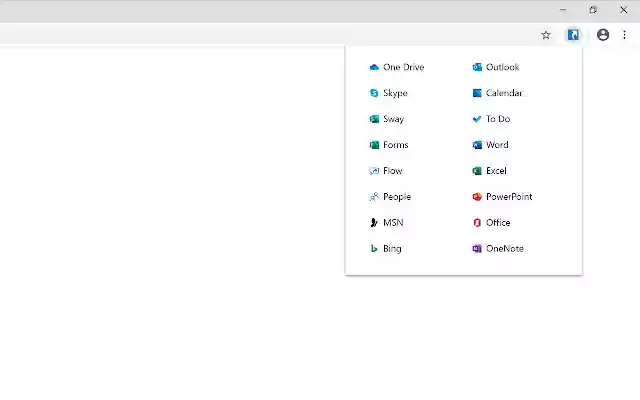The image size is (640, 400).
Task: Toggle the blue extension icon in toolbar
Action: (573, 35)
